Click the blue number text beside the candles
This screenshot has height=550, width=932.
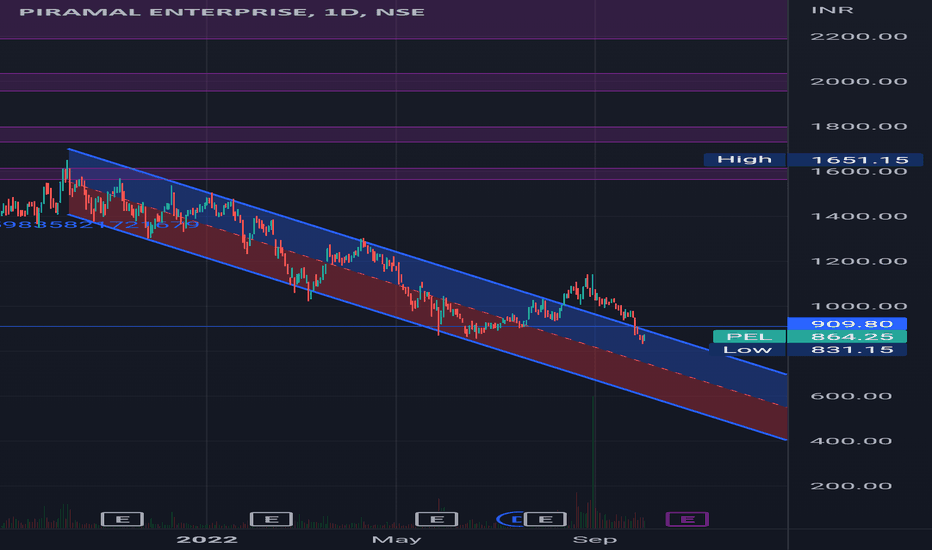tap(100, 224)
